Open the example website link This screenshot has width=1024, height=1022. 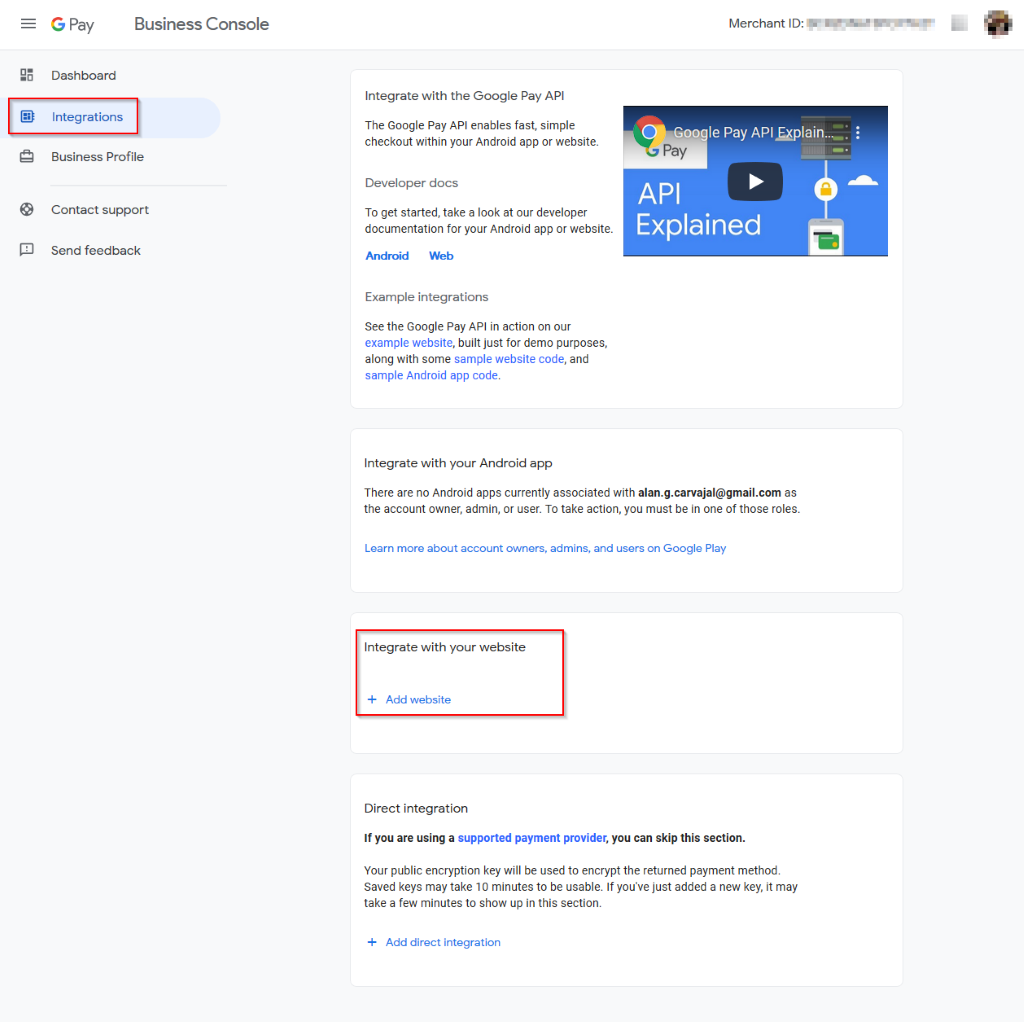click(x=408, y=343)
